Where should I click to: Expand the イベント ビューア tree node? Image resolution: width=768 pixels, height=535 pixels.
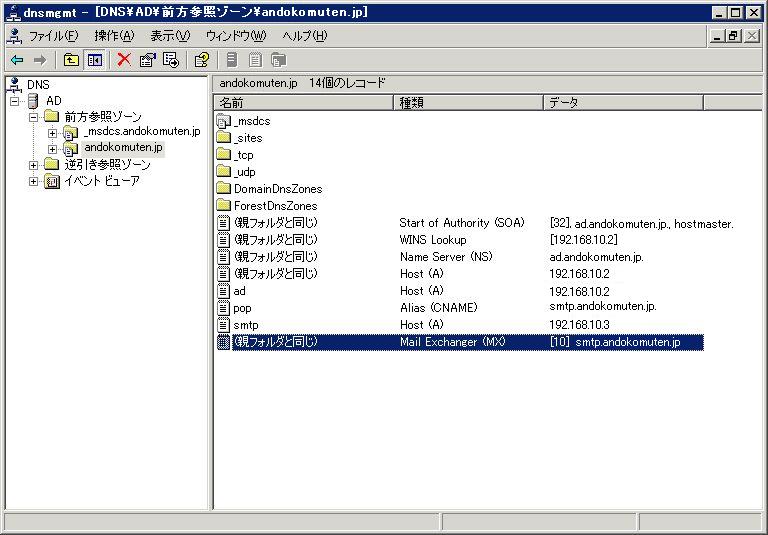[33, 181]
